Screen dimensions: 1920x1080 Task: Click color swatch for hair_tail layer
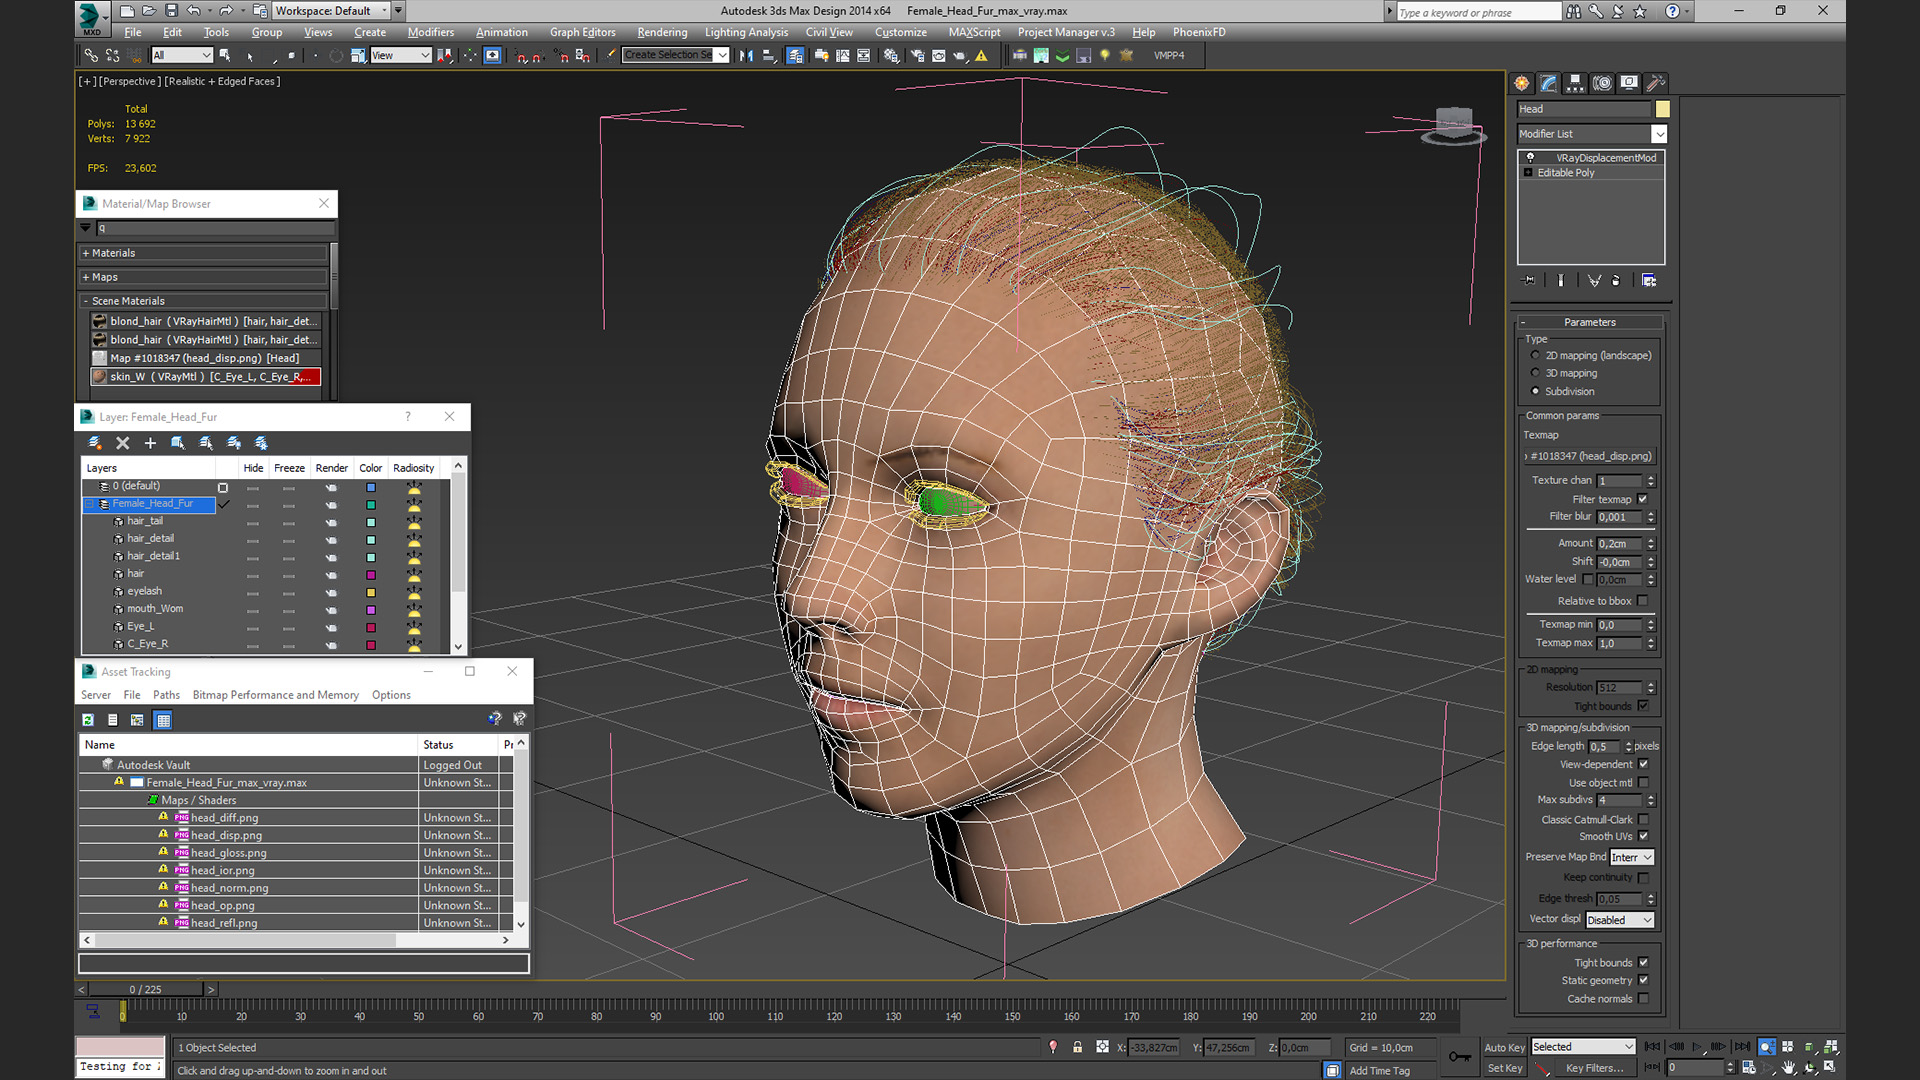[371, 522]
